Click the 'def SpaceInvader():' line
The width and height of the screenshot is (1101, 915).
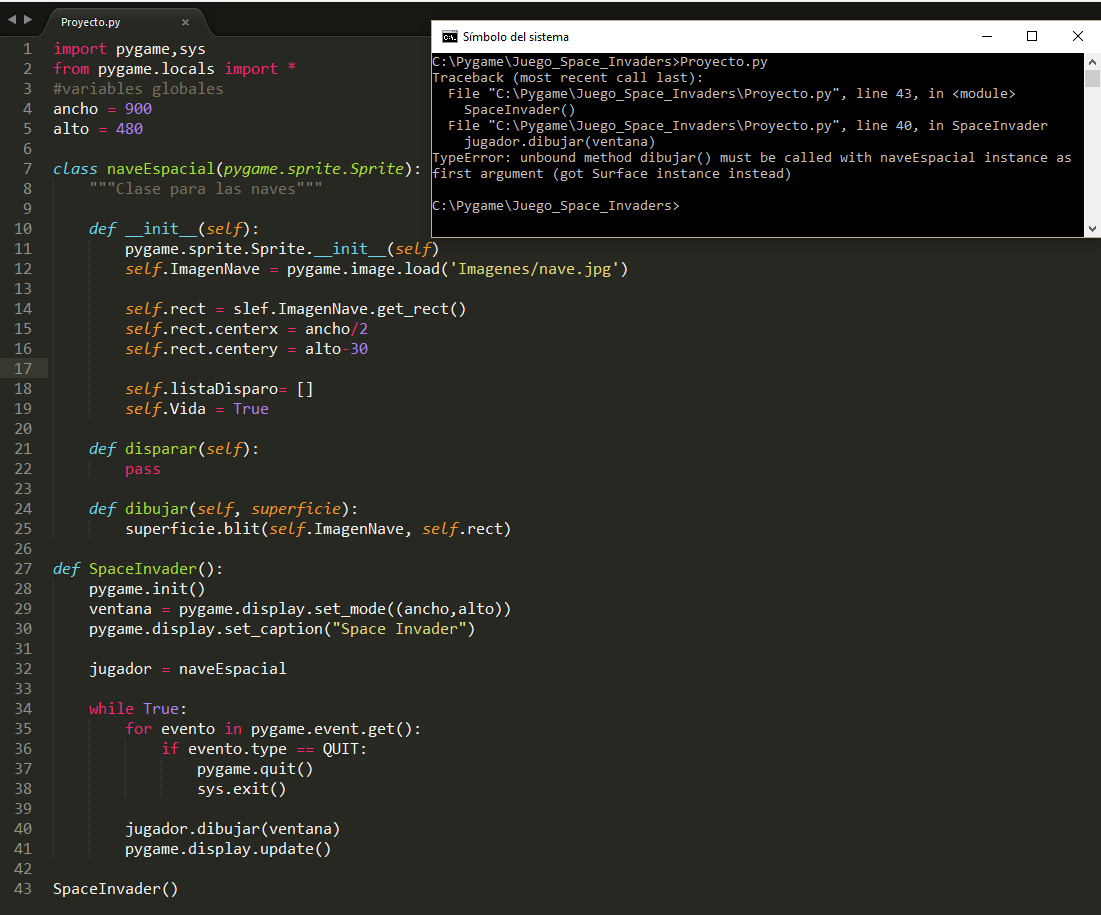click(138, 569)
